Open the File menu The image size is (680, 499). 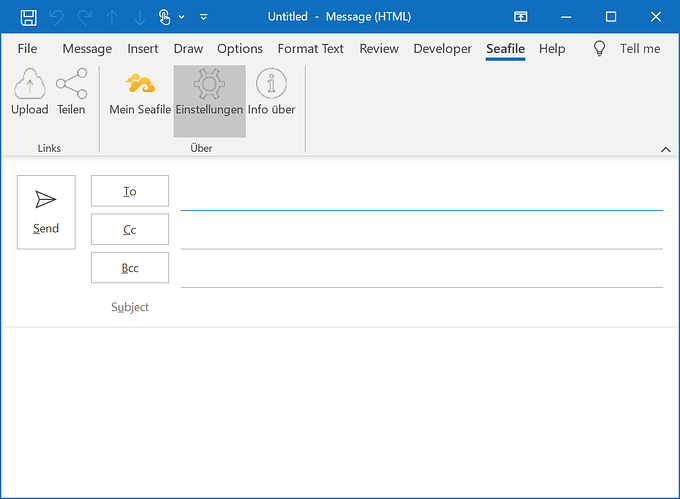click(27, 49)
